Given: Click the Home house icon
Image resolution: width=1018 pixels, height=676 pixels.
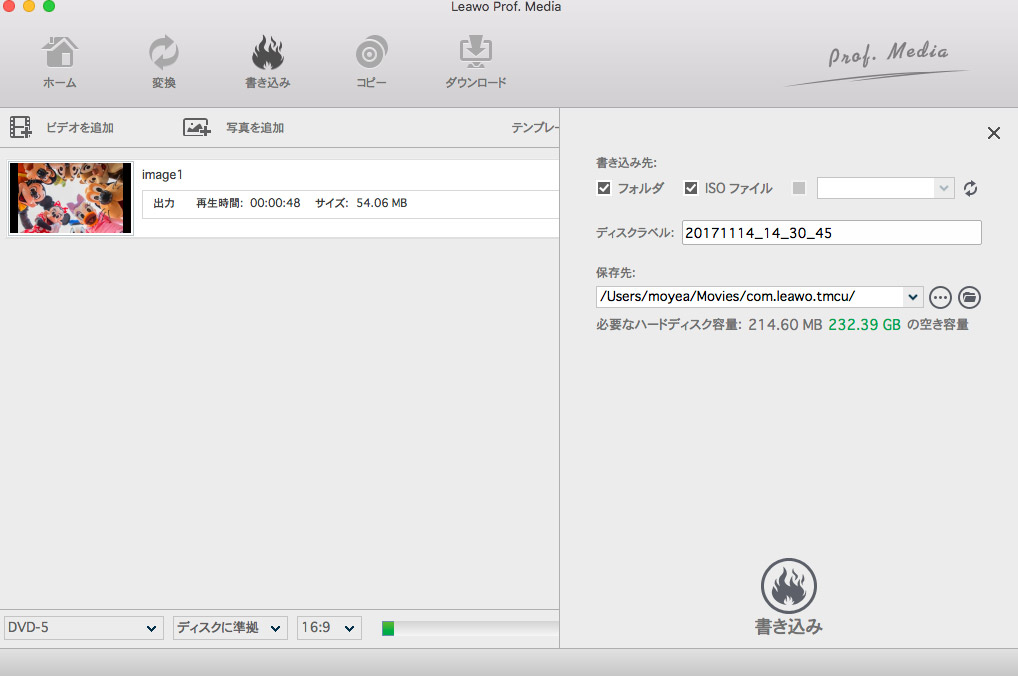Looking at the screenshot, I should (60, 53).
